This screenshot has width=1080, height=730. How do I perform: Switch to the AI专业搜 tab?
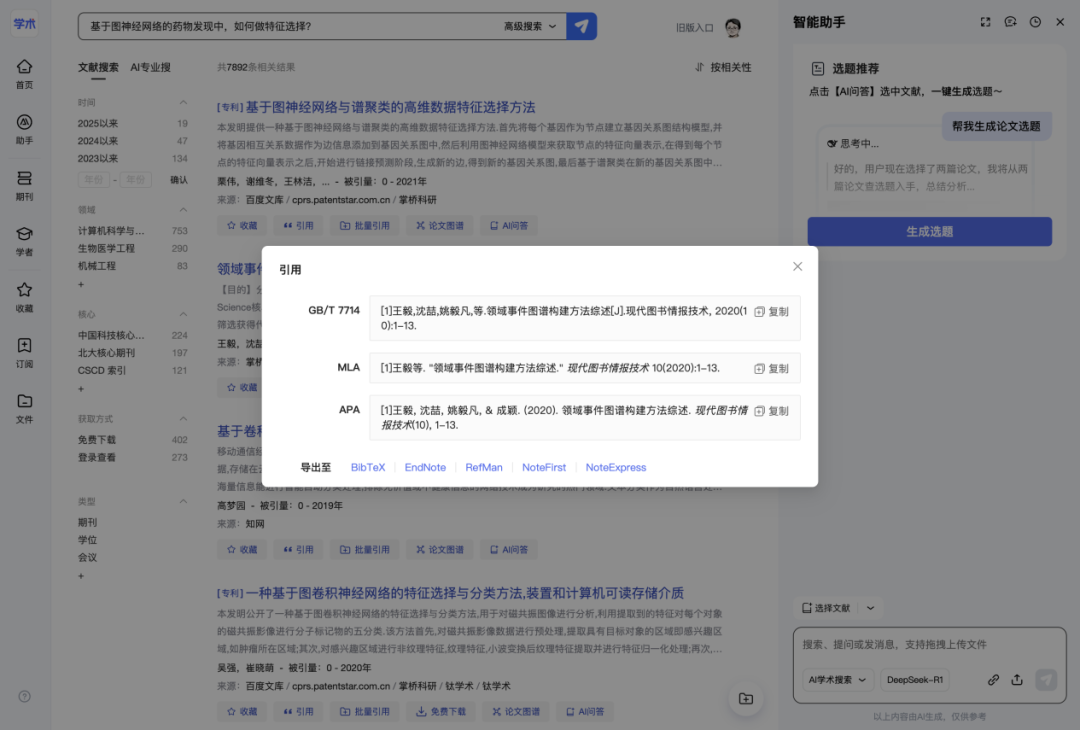point(150,67)
